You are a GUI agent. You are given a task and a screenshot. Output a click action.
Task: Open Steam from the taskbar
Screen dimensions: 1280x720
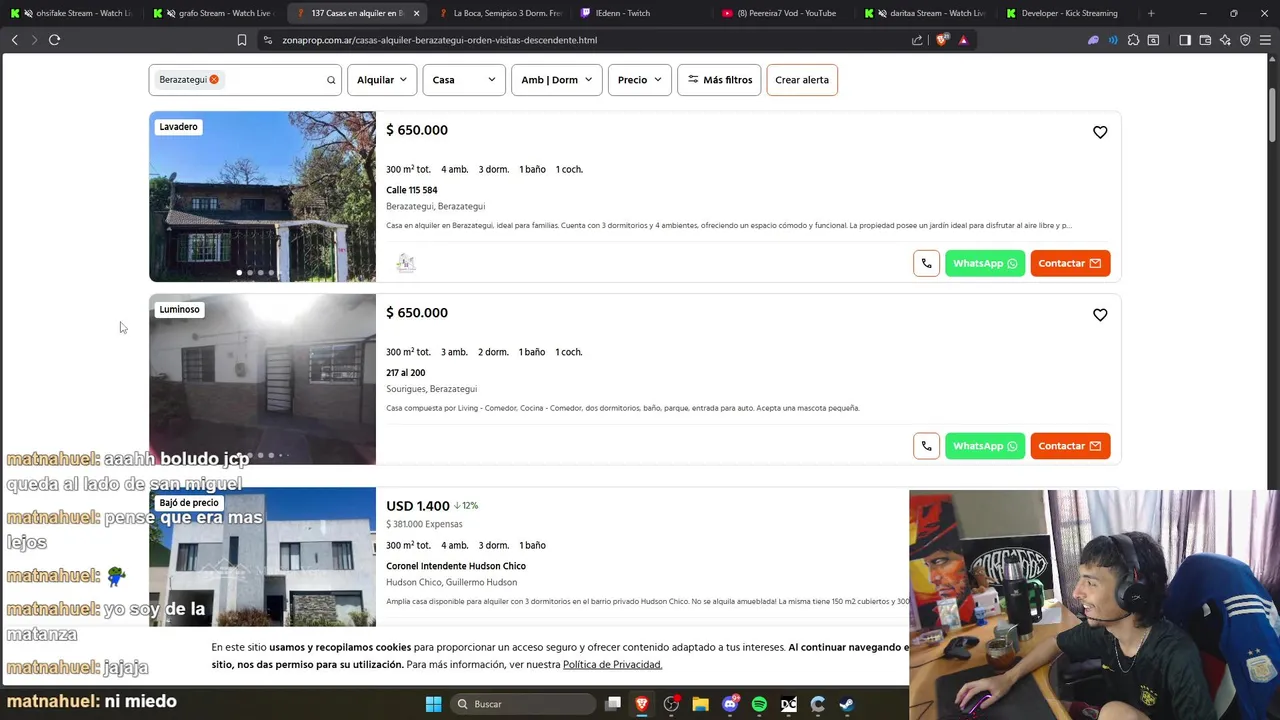[847, 704]
